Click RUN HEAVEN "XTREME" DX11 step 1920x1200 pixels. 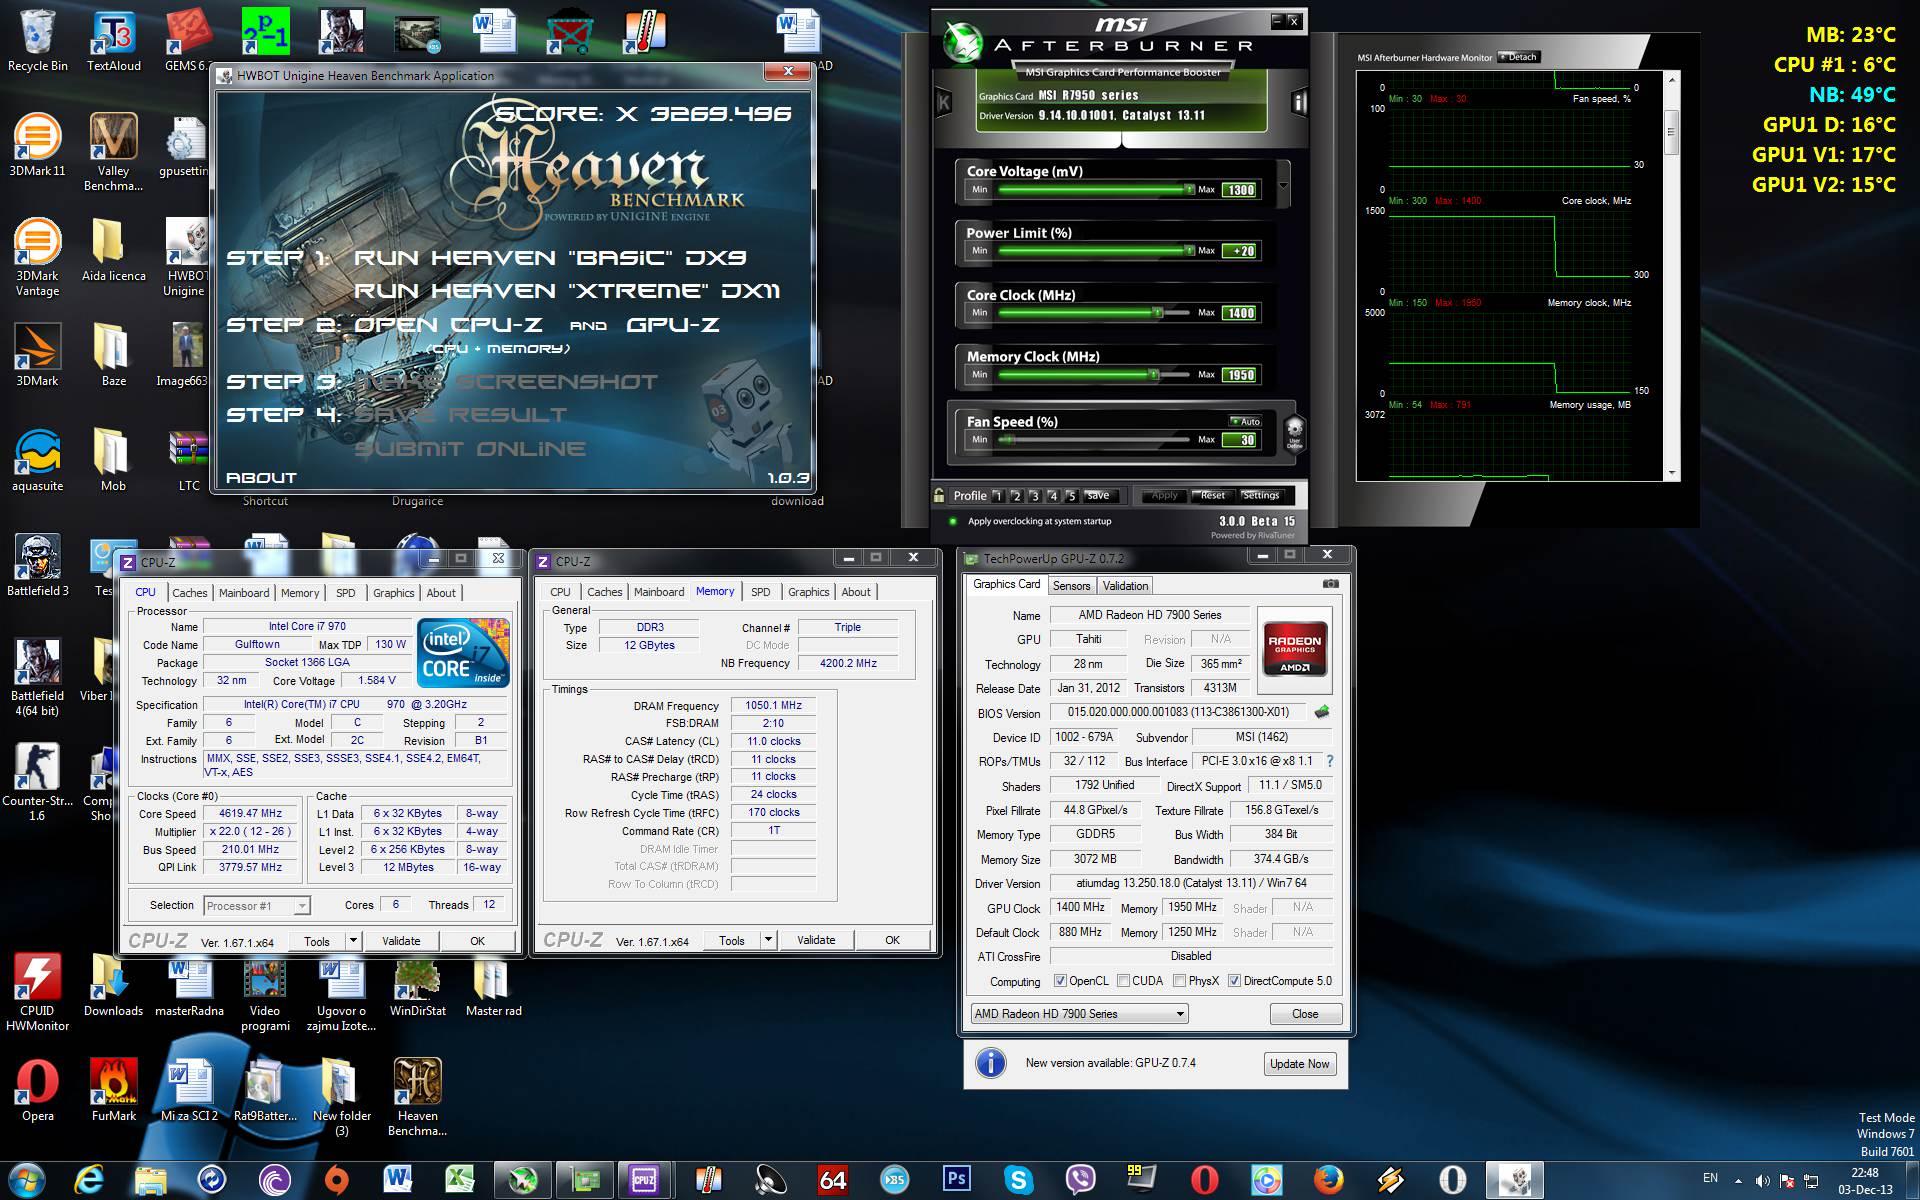point(567,291)
